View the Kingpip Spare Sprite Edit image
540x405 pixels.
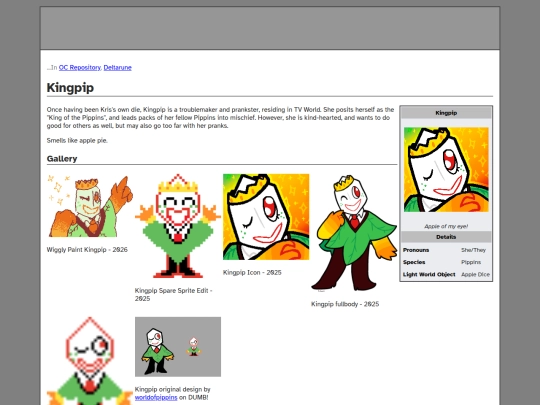[x=178, y=226]
